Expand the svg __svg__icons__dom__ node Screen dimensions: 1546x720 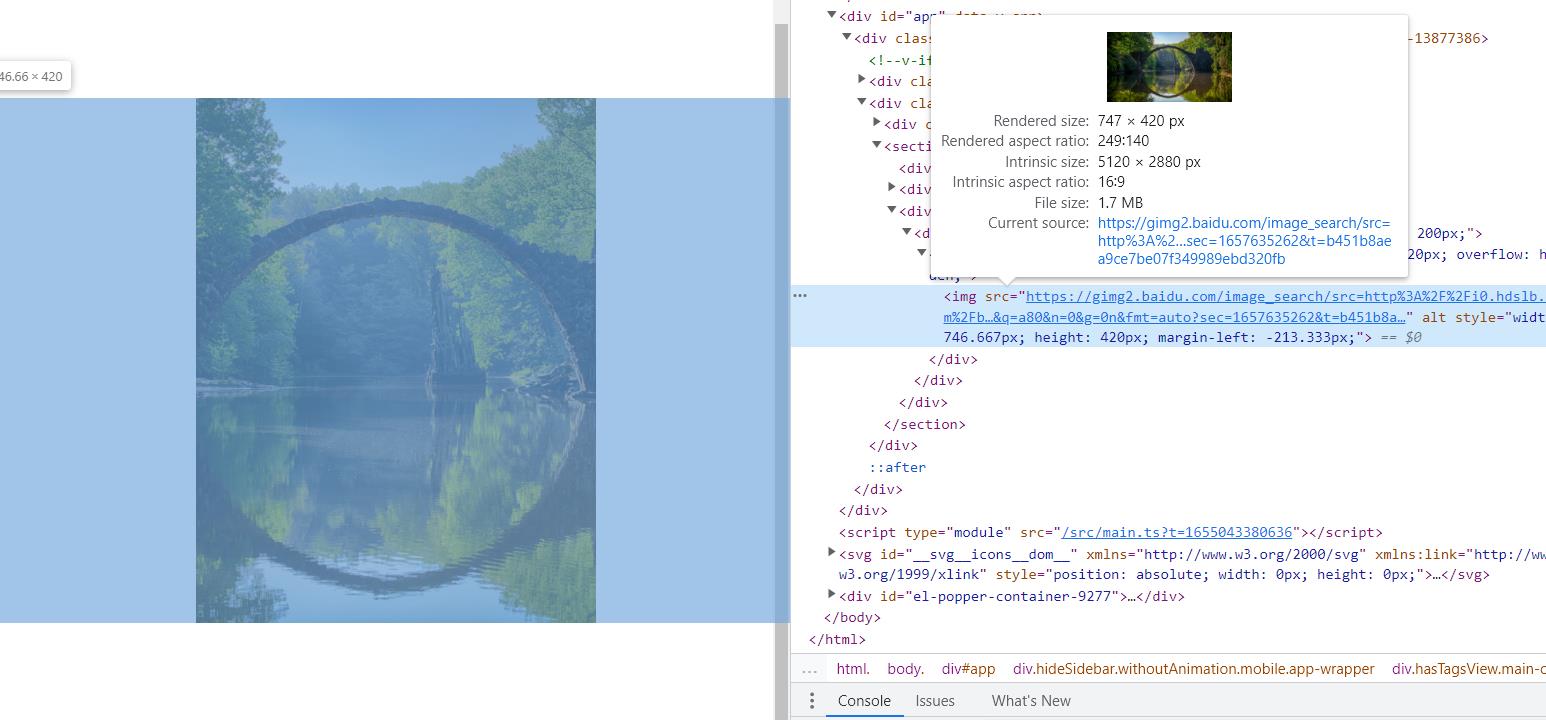(x=832, y=552)
